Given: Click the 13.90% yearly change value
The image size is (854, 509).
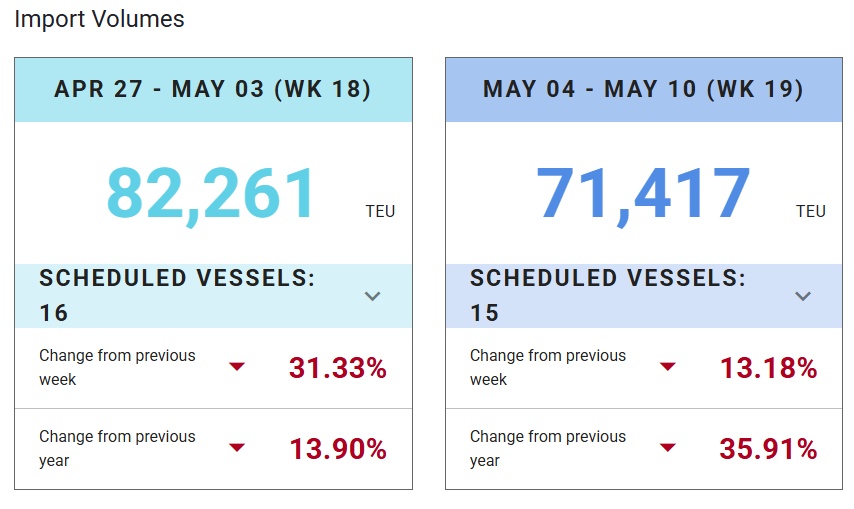Looking at the screenshot, I should point(338,449).
